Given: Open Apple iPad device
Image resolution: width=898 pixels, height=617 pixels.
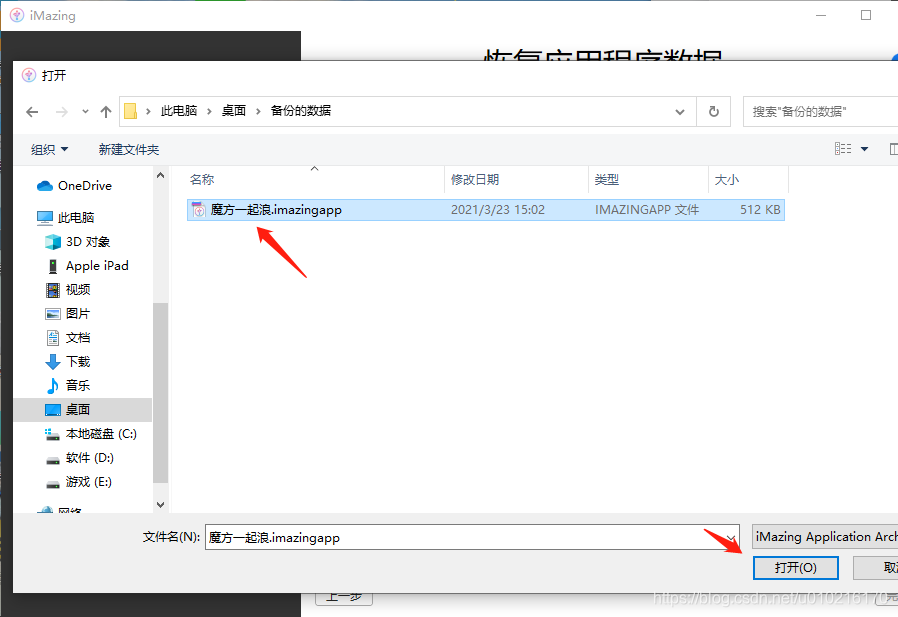Looking at the screenshot, I should point(97,266).
